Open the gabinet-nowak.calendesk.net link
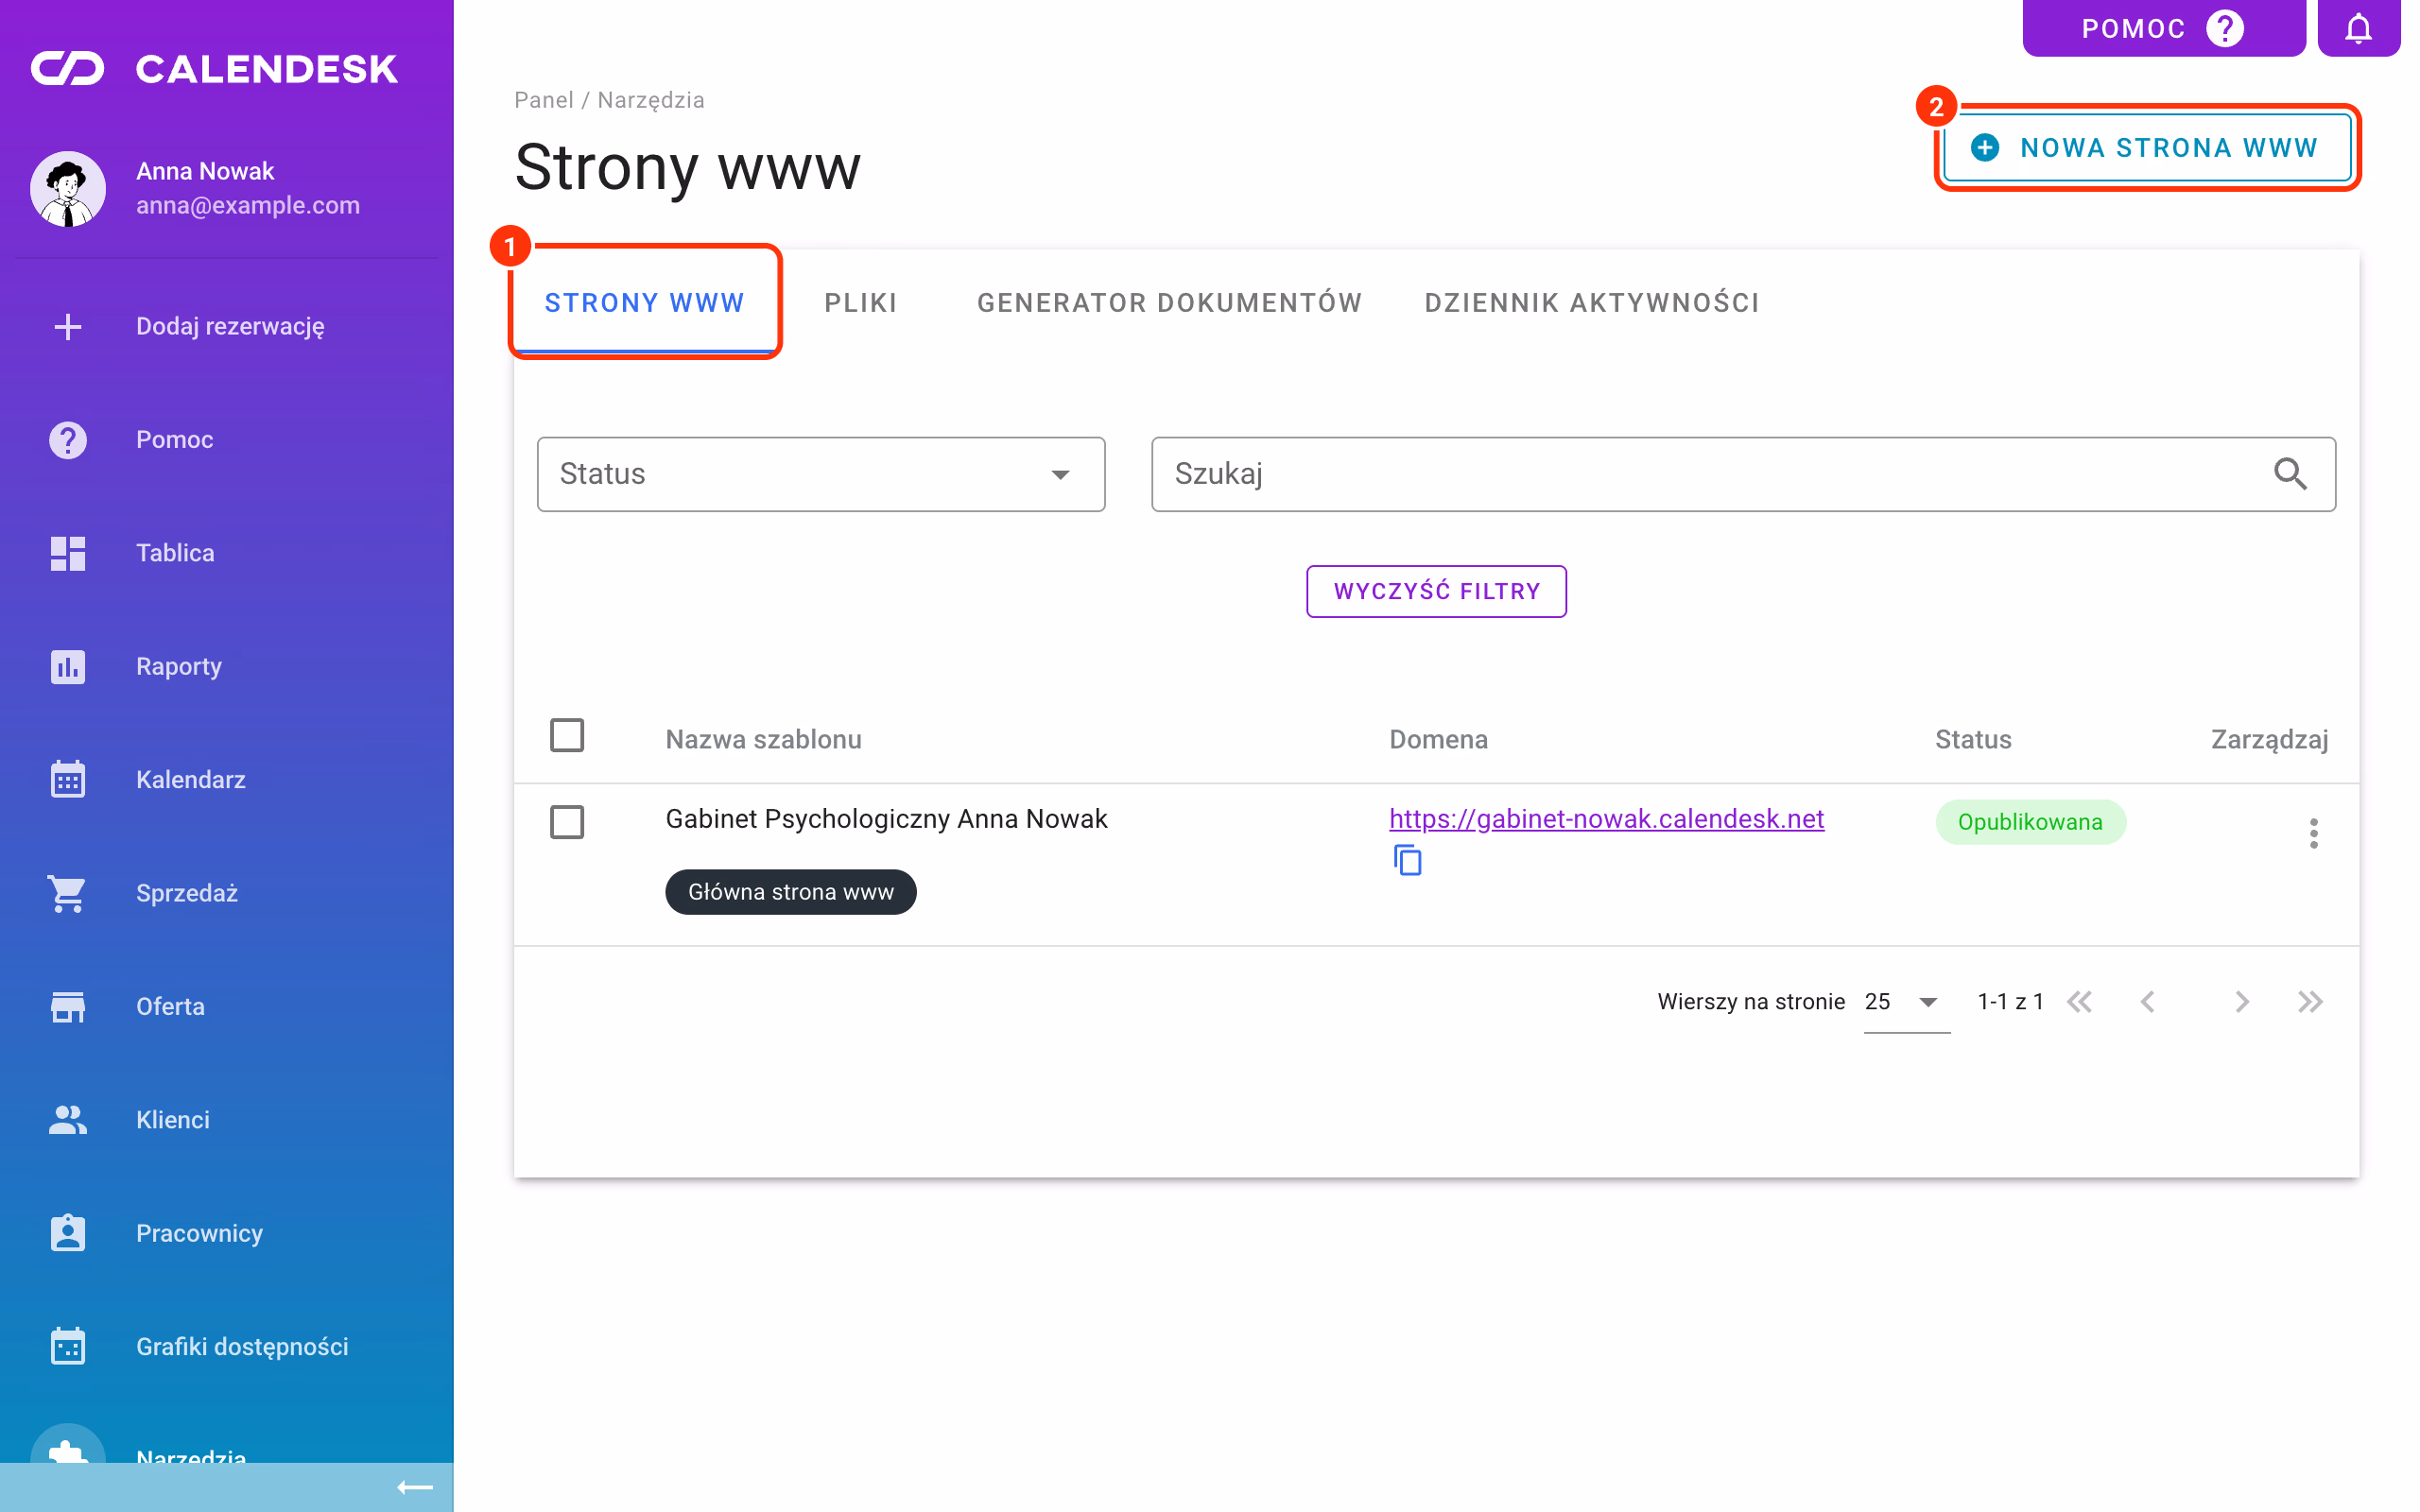 [x=1606, y=819]
